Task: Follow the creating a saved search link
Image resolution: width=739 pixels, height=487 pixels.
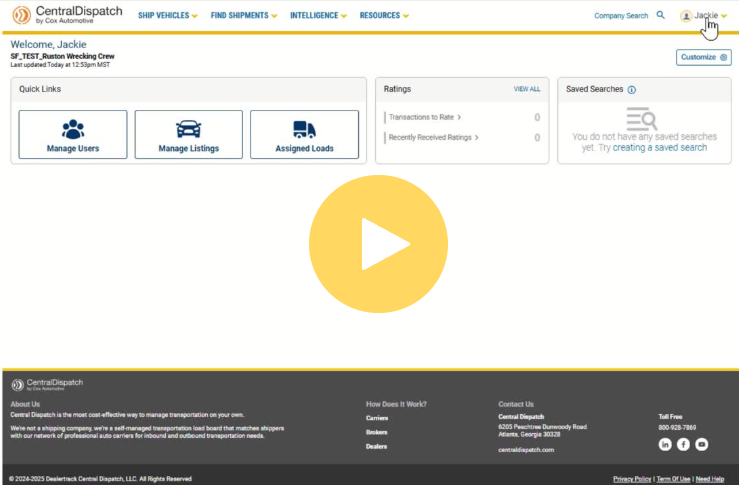Action: (659, 148)
